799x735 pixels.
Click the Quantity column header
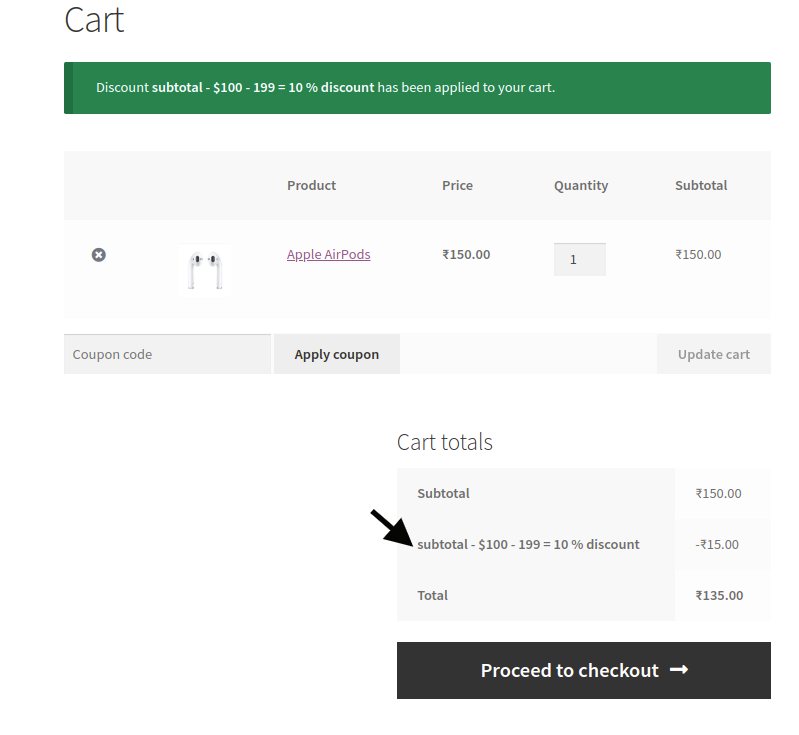[x=581, y=186]
